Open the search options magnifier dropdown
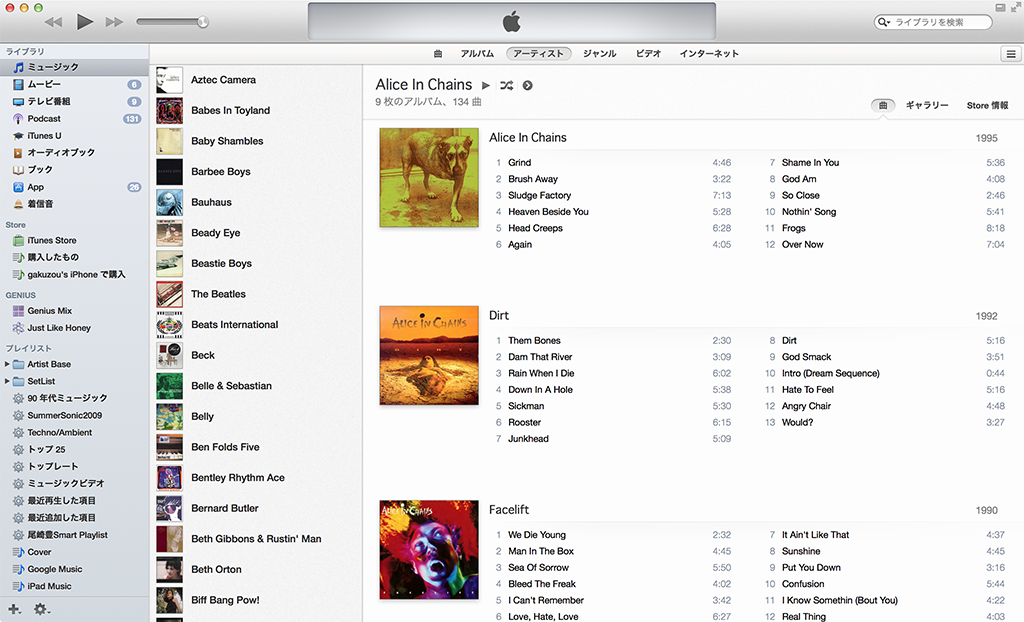This screenshot has width=1024, height=622. tap(884, 22)
